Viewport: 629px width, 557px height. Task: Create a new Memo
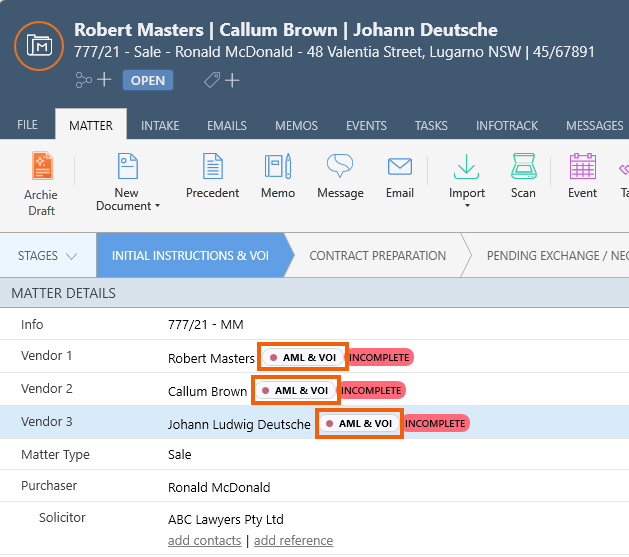(x=278, y=166)
